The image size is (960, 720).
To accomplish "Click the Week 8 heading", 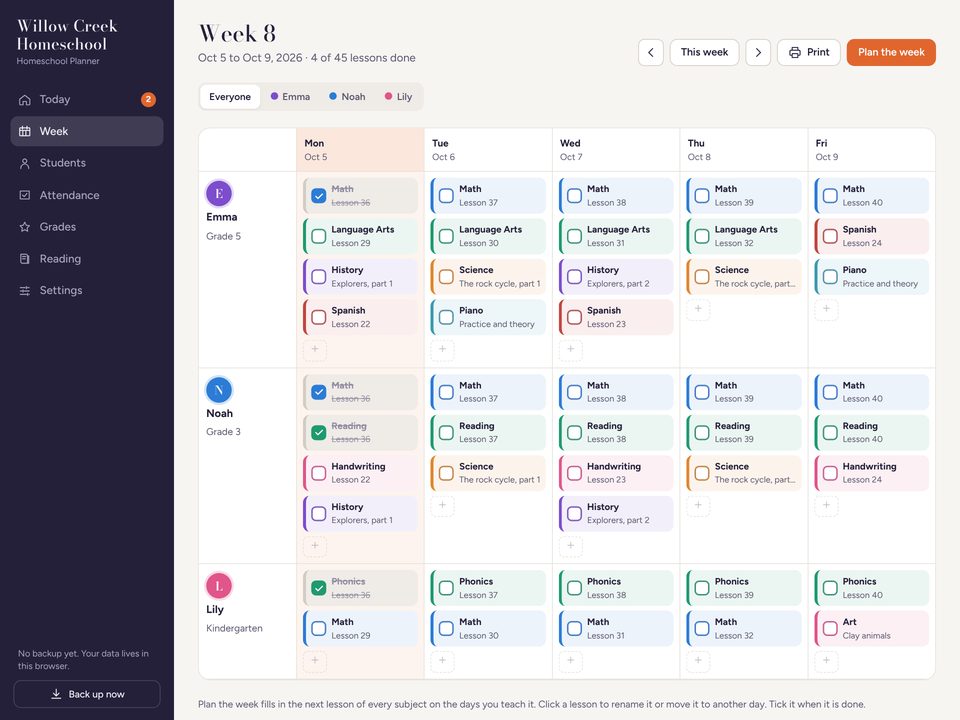I will pos(237,33).
